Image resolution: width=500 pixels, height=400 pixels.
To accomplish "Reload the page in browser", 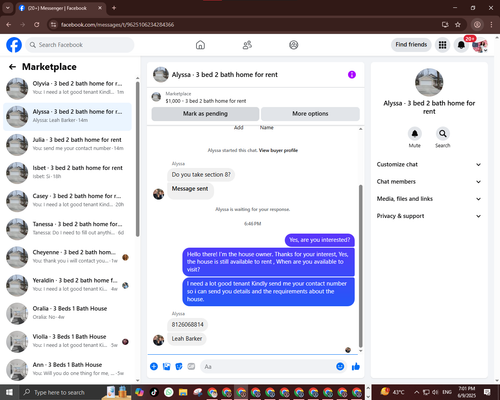I will 37,25.
